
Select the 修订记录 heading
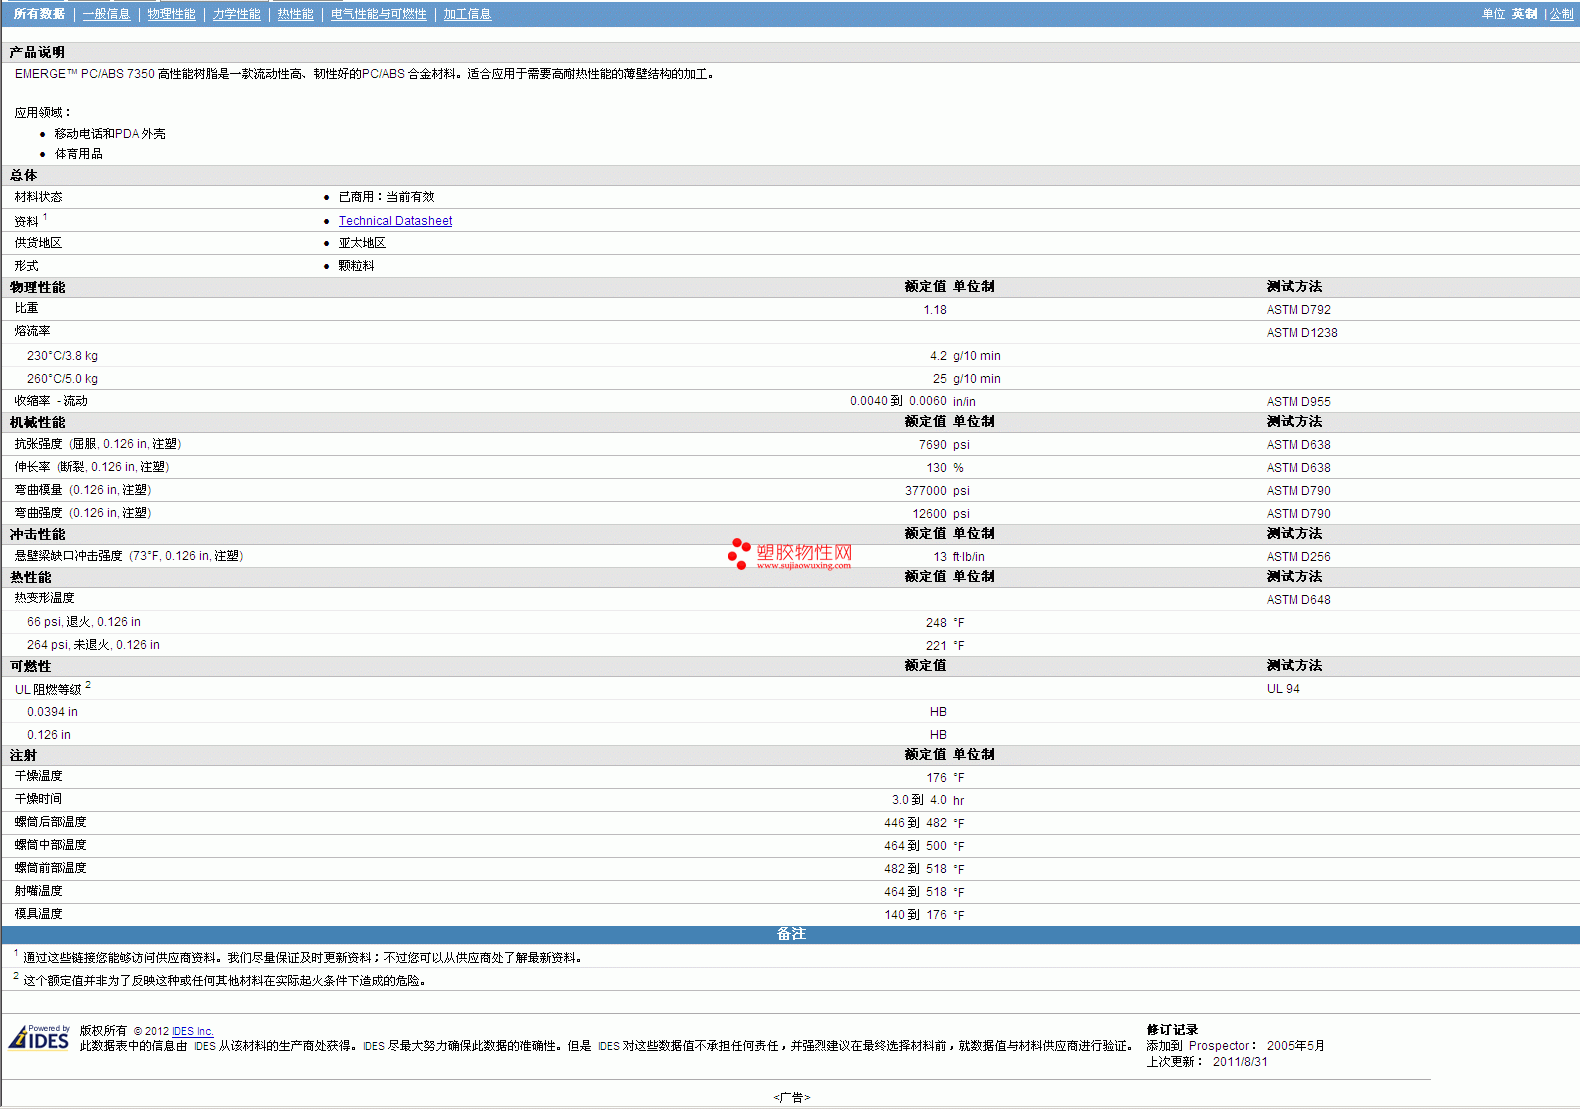click(x=1172, y=1030)
